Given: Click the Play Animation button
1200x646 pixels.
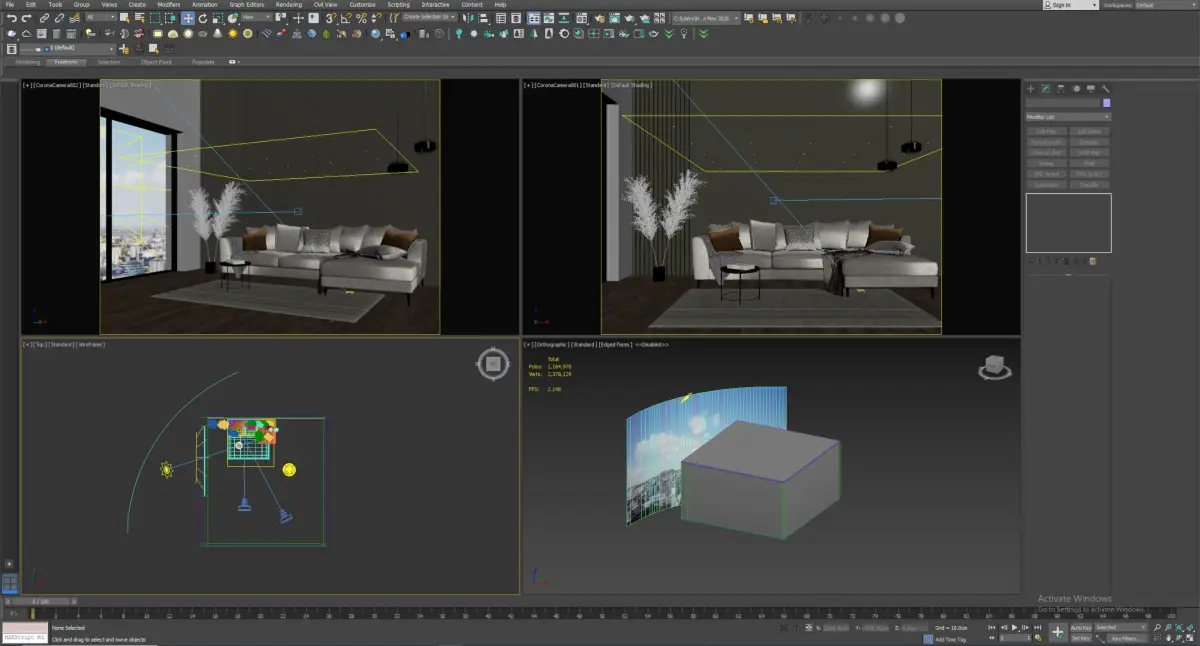Looking at the screenshot, I should point(1014,627).
